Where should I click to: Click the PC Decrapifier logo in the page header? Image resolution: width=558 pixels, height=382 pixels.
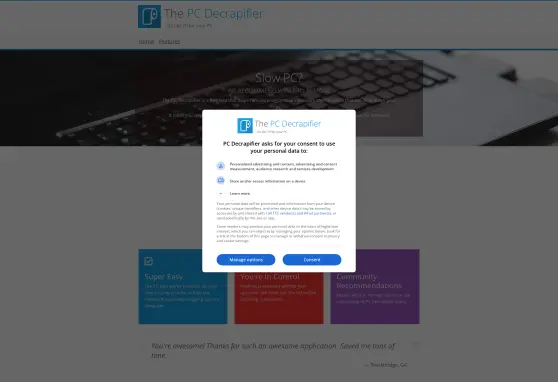pos(149,16)
